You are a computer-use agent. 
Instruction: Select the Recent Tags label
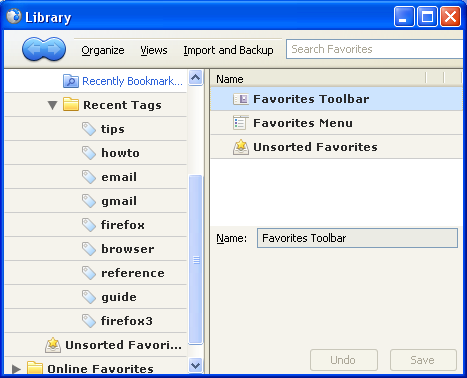pos(122,105)
